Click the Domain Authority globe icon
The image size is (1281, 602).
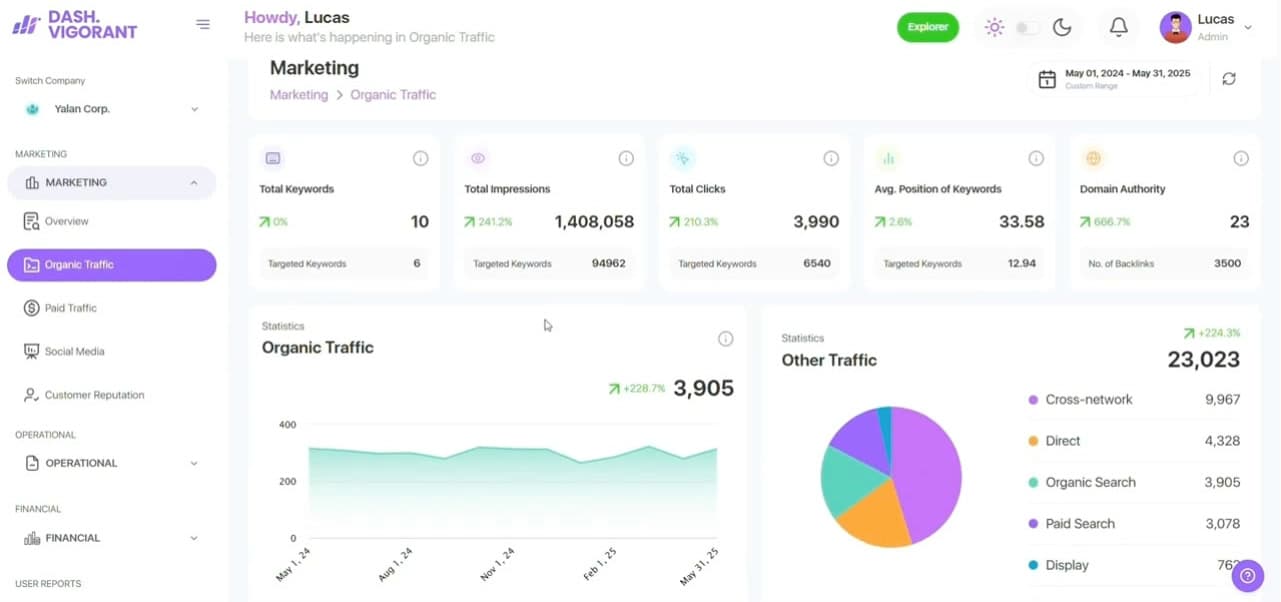(1093, 158)
